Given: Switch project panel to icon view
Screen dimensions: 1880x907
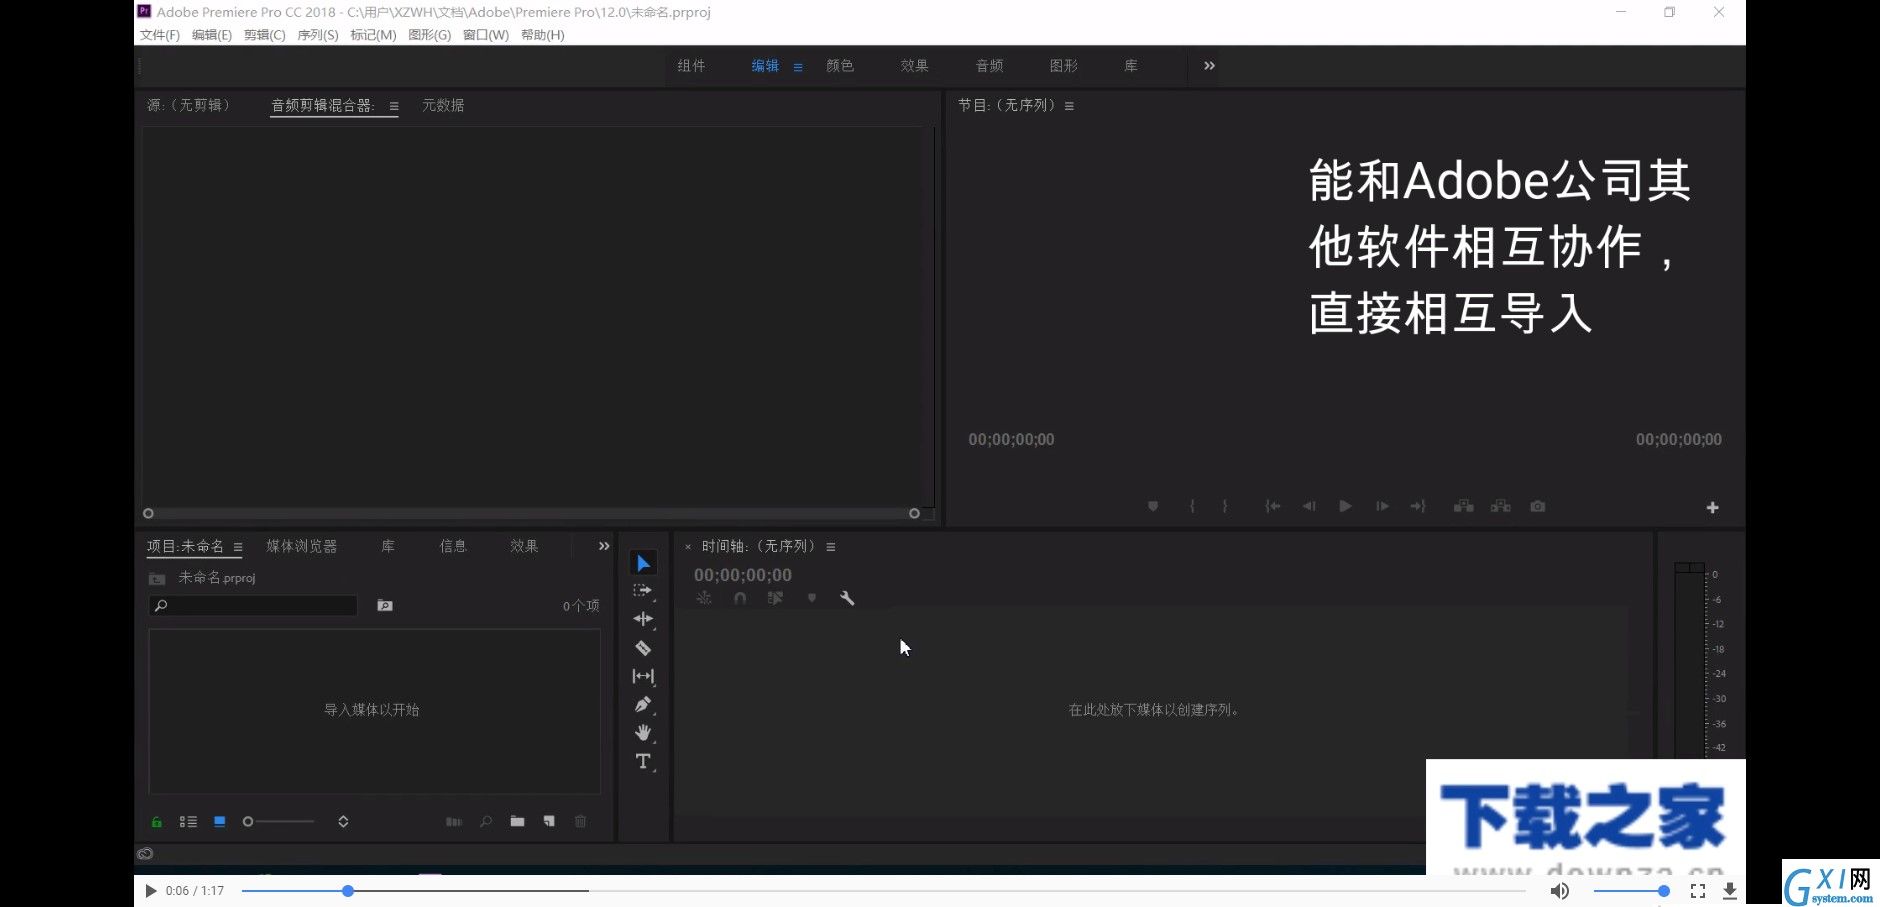Looking at the screenshot, I should pos(220,822).
